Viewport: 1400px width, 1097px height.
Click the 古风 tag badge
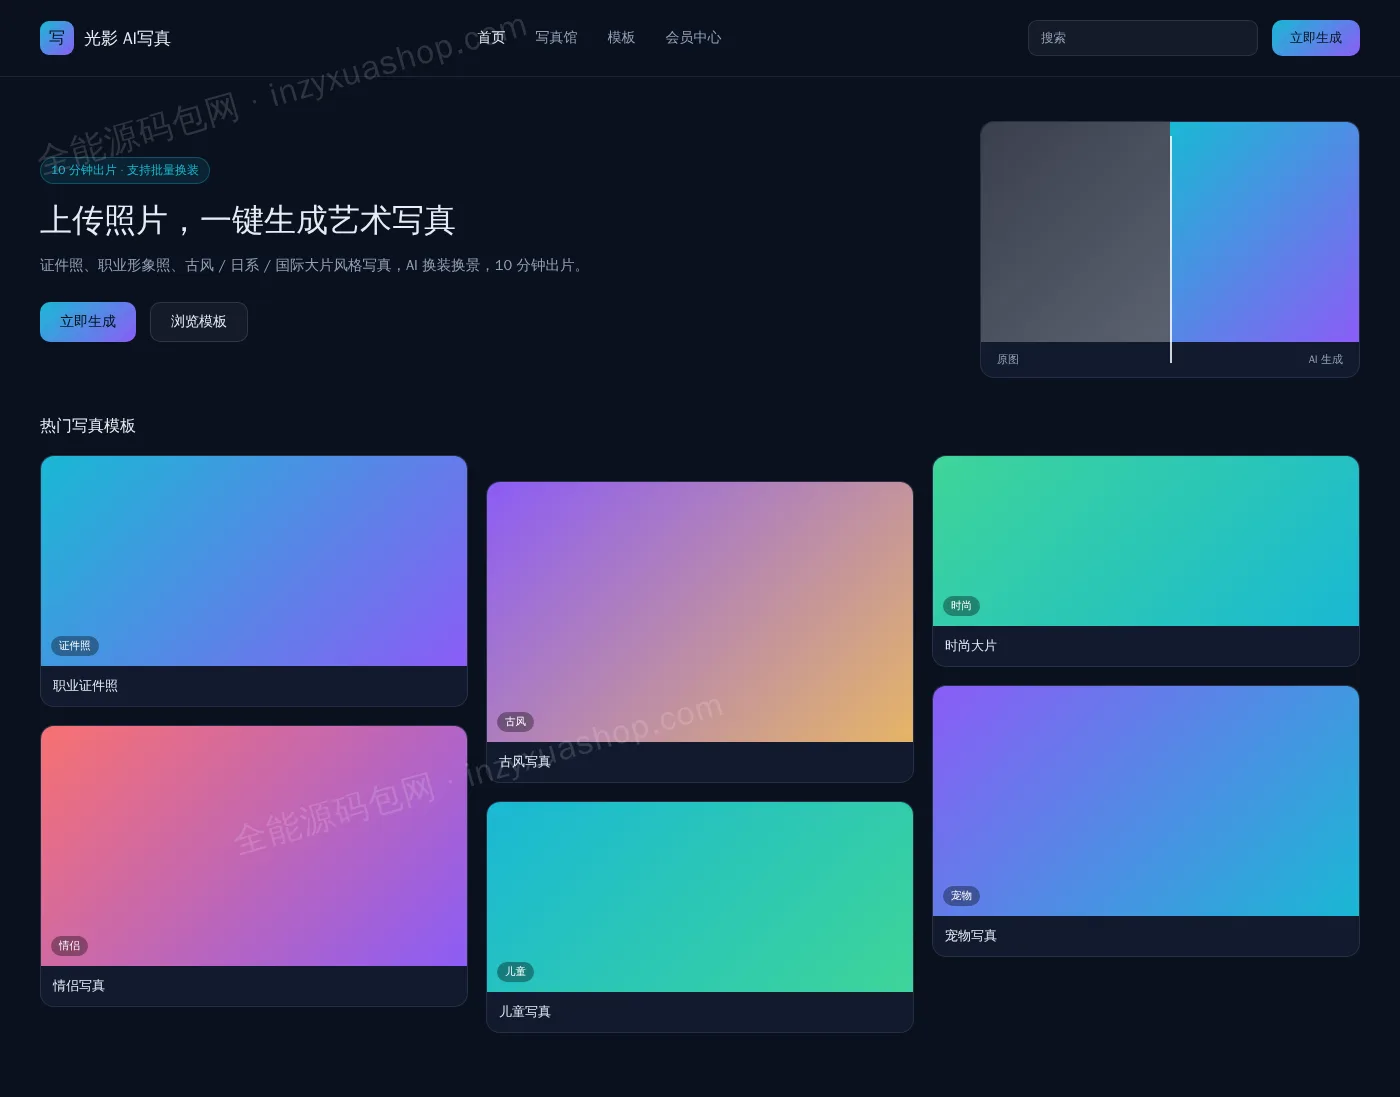[x=516, y=722]
